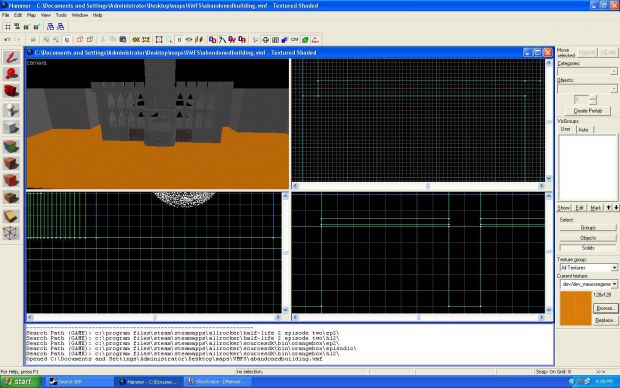Screen dimensions: 620x388
Task: Select the gray Block creation tool
Action: 11,127
